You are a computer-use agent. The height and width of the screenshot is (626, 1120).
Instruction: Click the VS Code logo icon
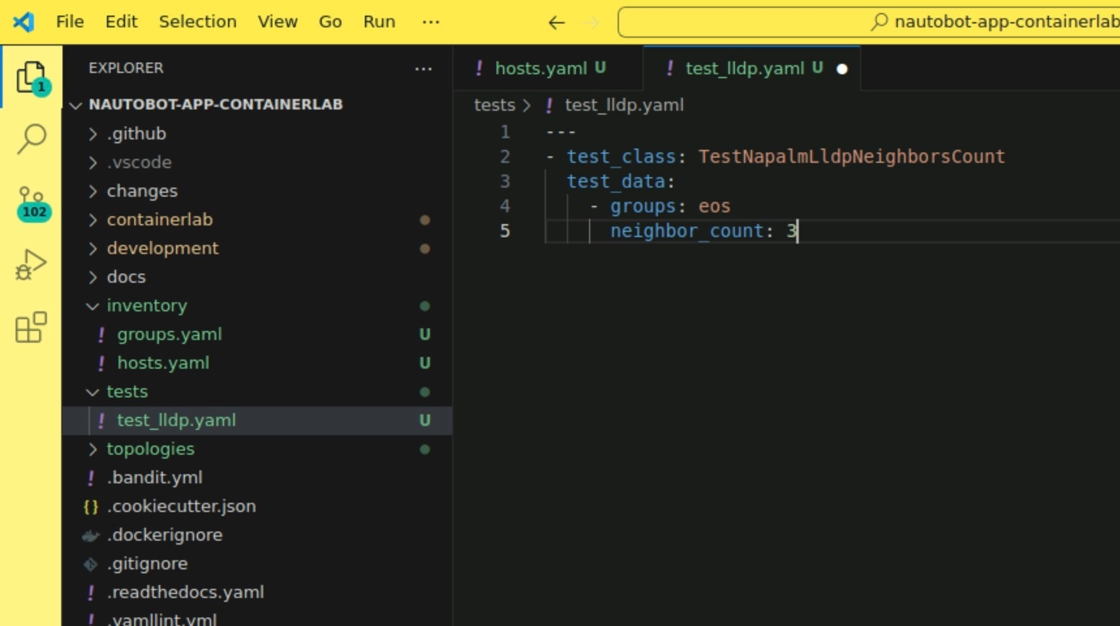click(x=23, y=22)
